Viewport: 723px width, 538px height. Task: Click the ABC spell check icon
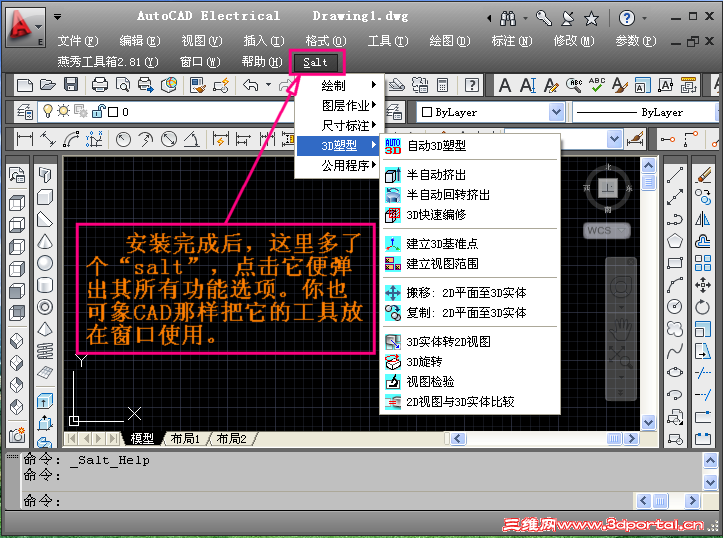[597, 85]
